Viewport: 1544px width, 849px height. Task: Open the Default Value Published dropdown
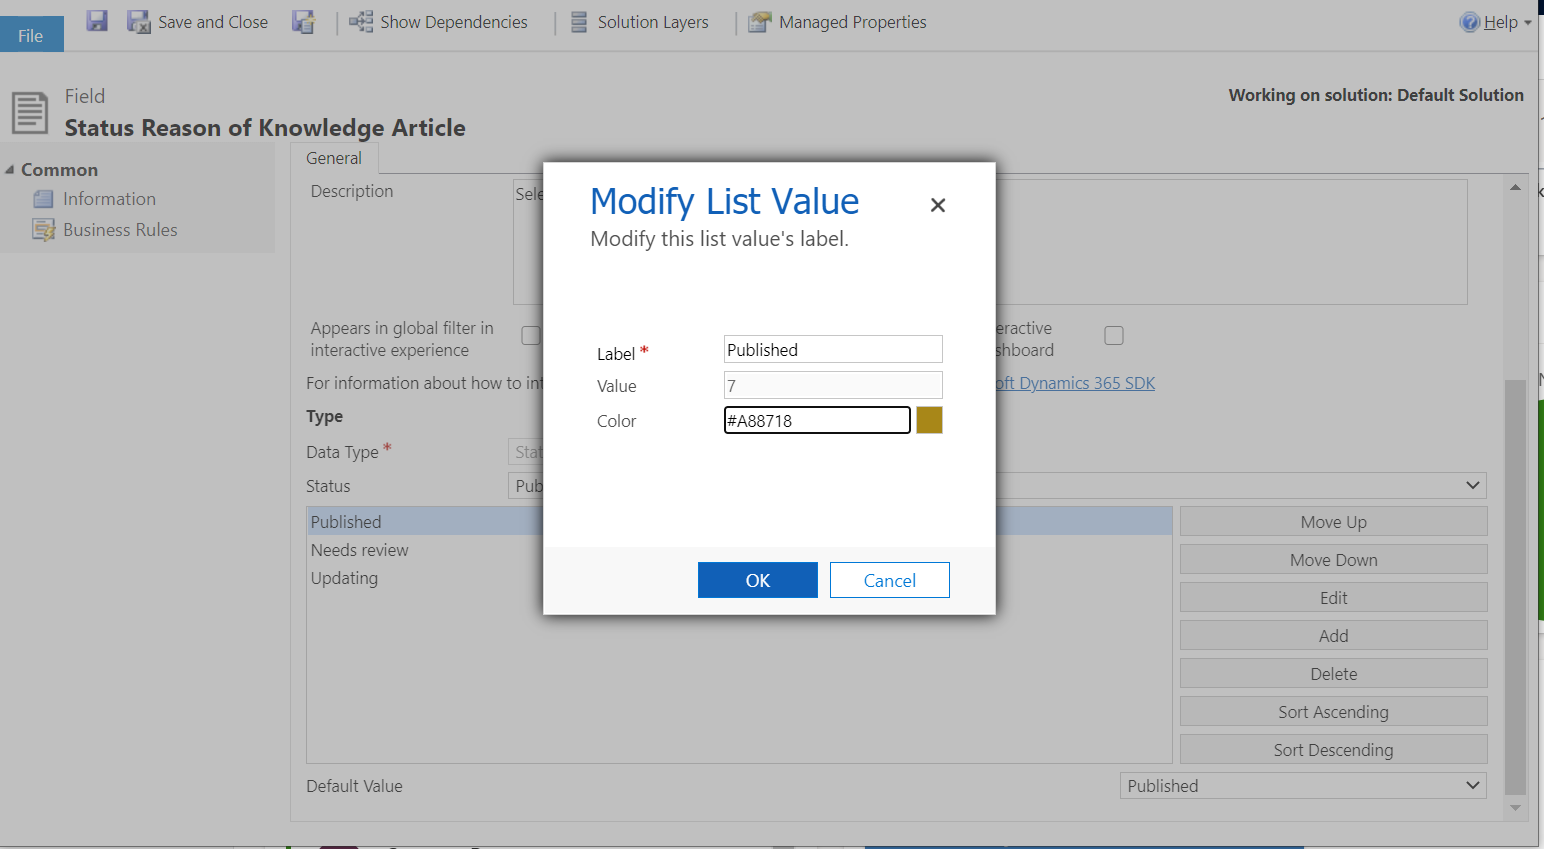pos(1303,786)
